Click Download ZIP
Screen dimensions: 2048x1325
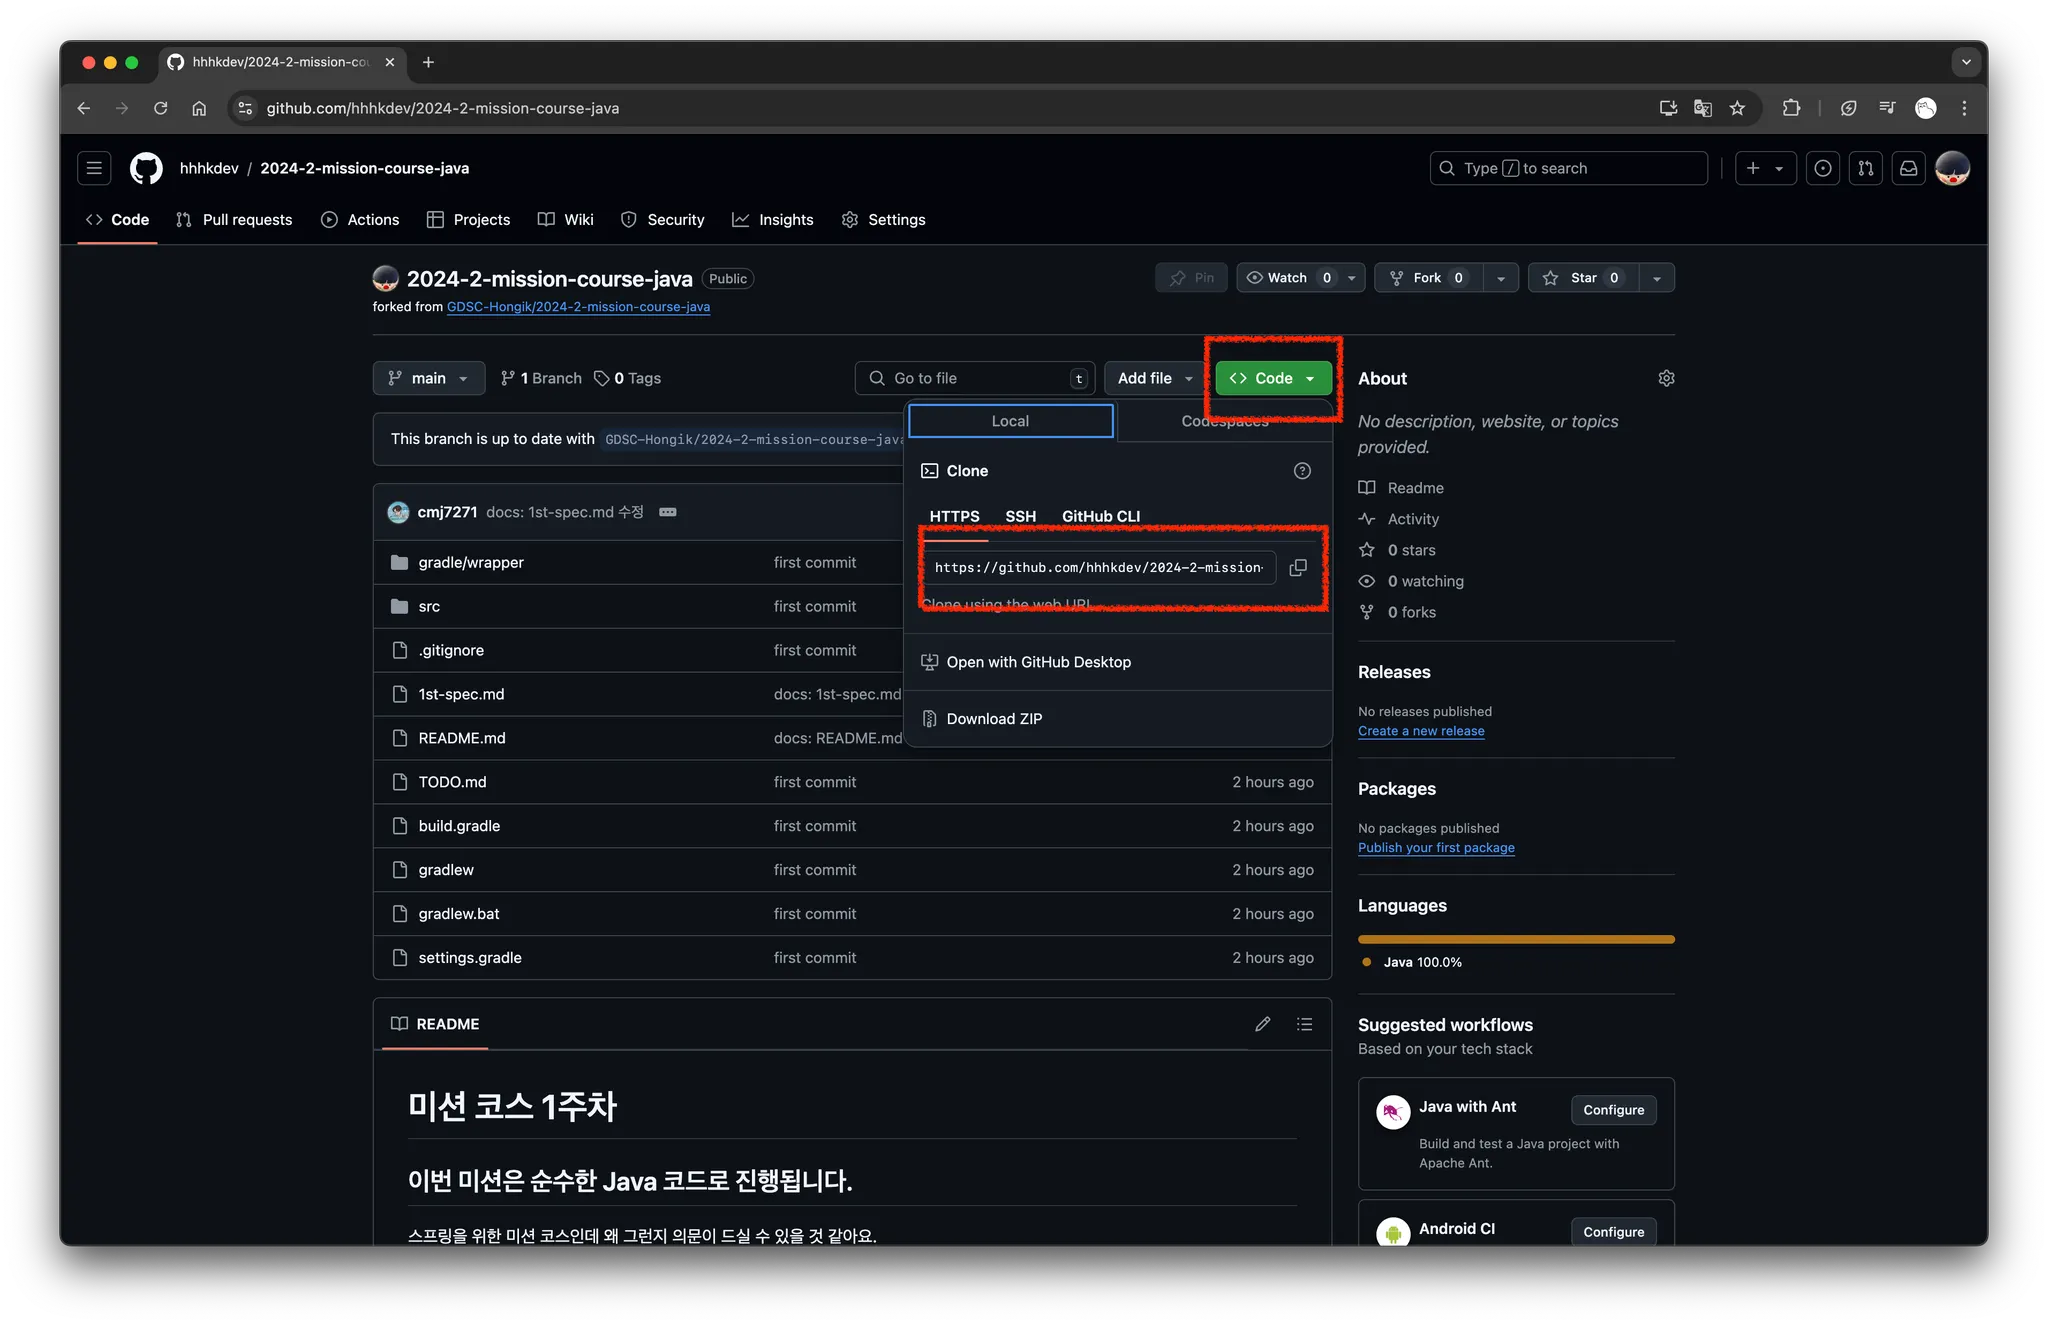tap(994, 719)
